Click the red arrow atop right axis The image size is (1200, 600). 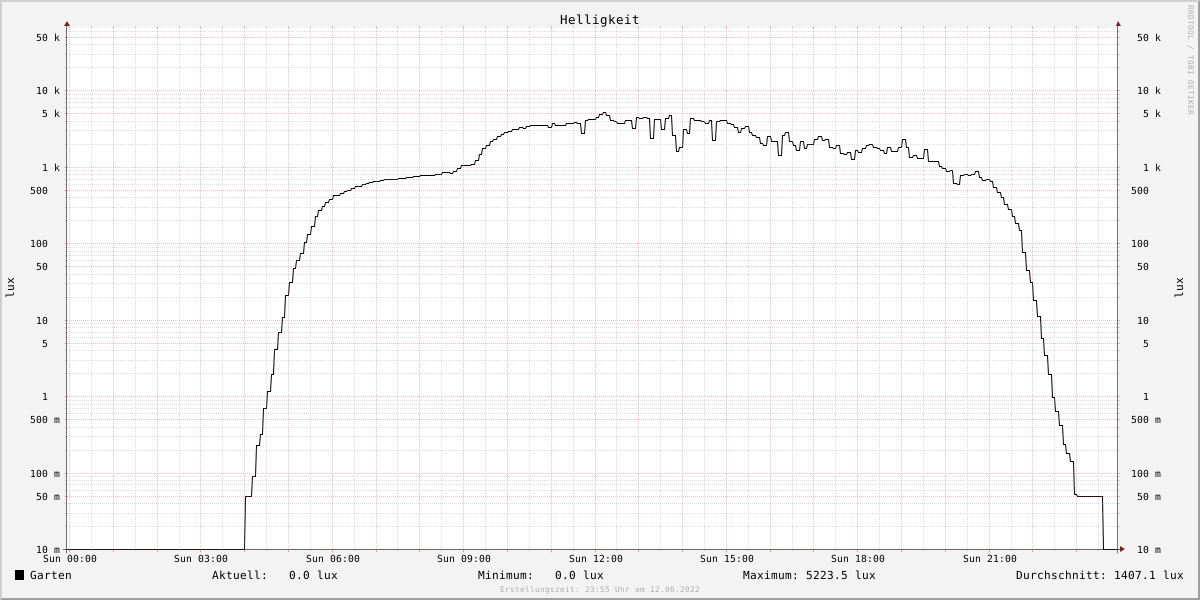(1118, 23)
